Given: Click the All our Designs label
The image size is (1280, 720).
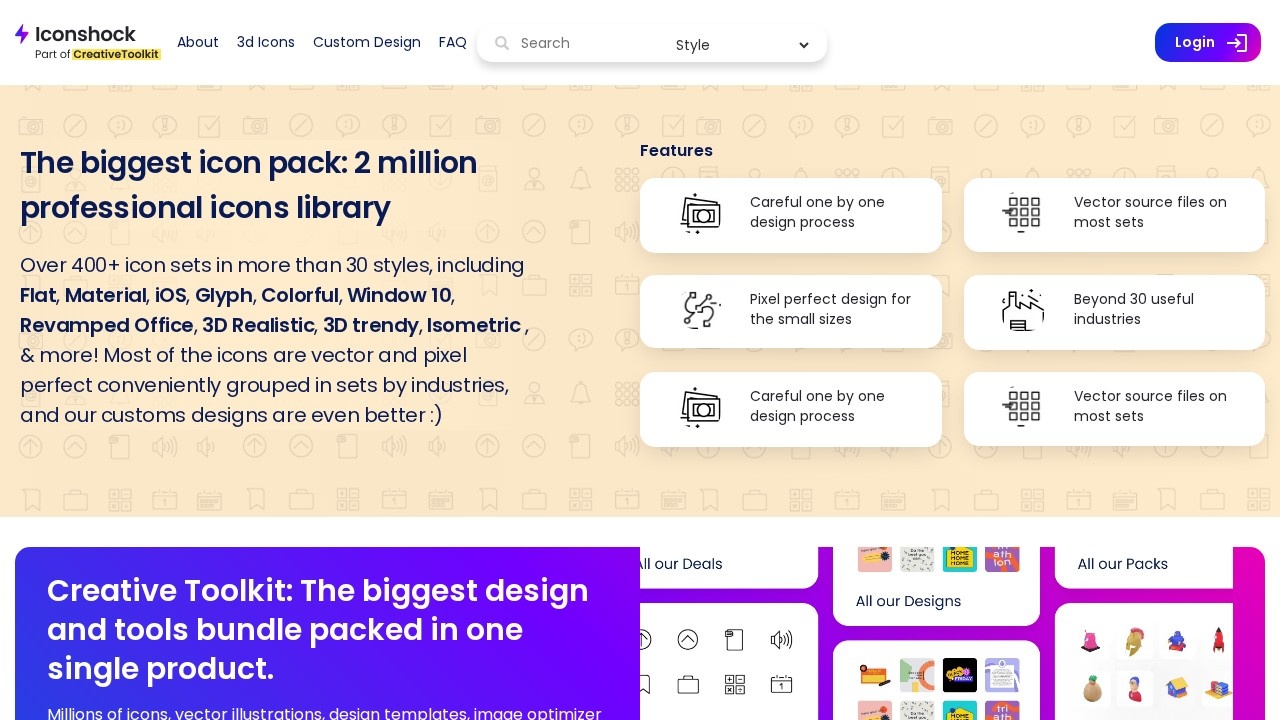Looking at the screenshot, I should [908, 601].
